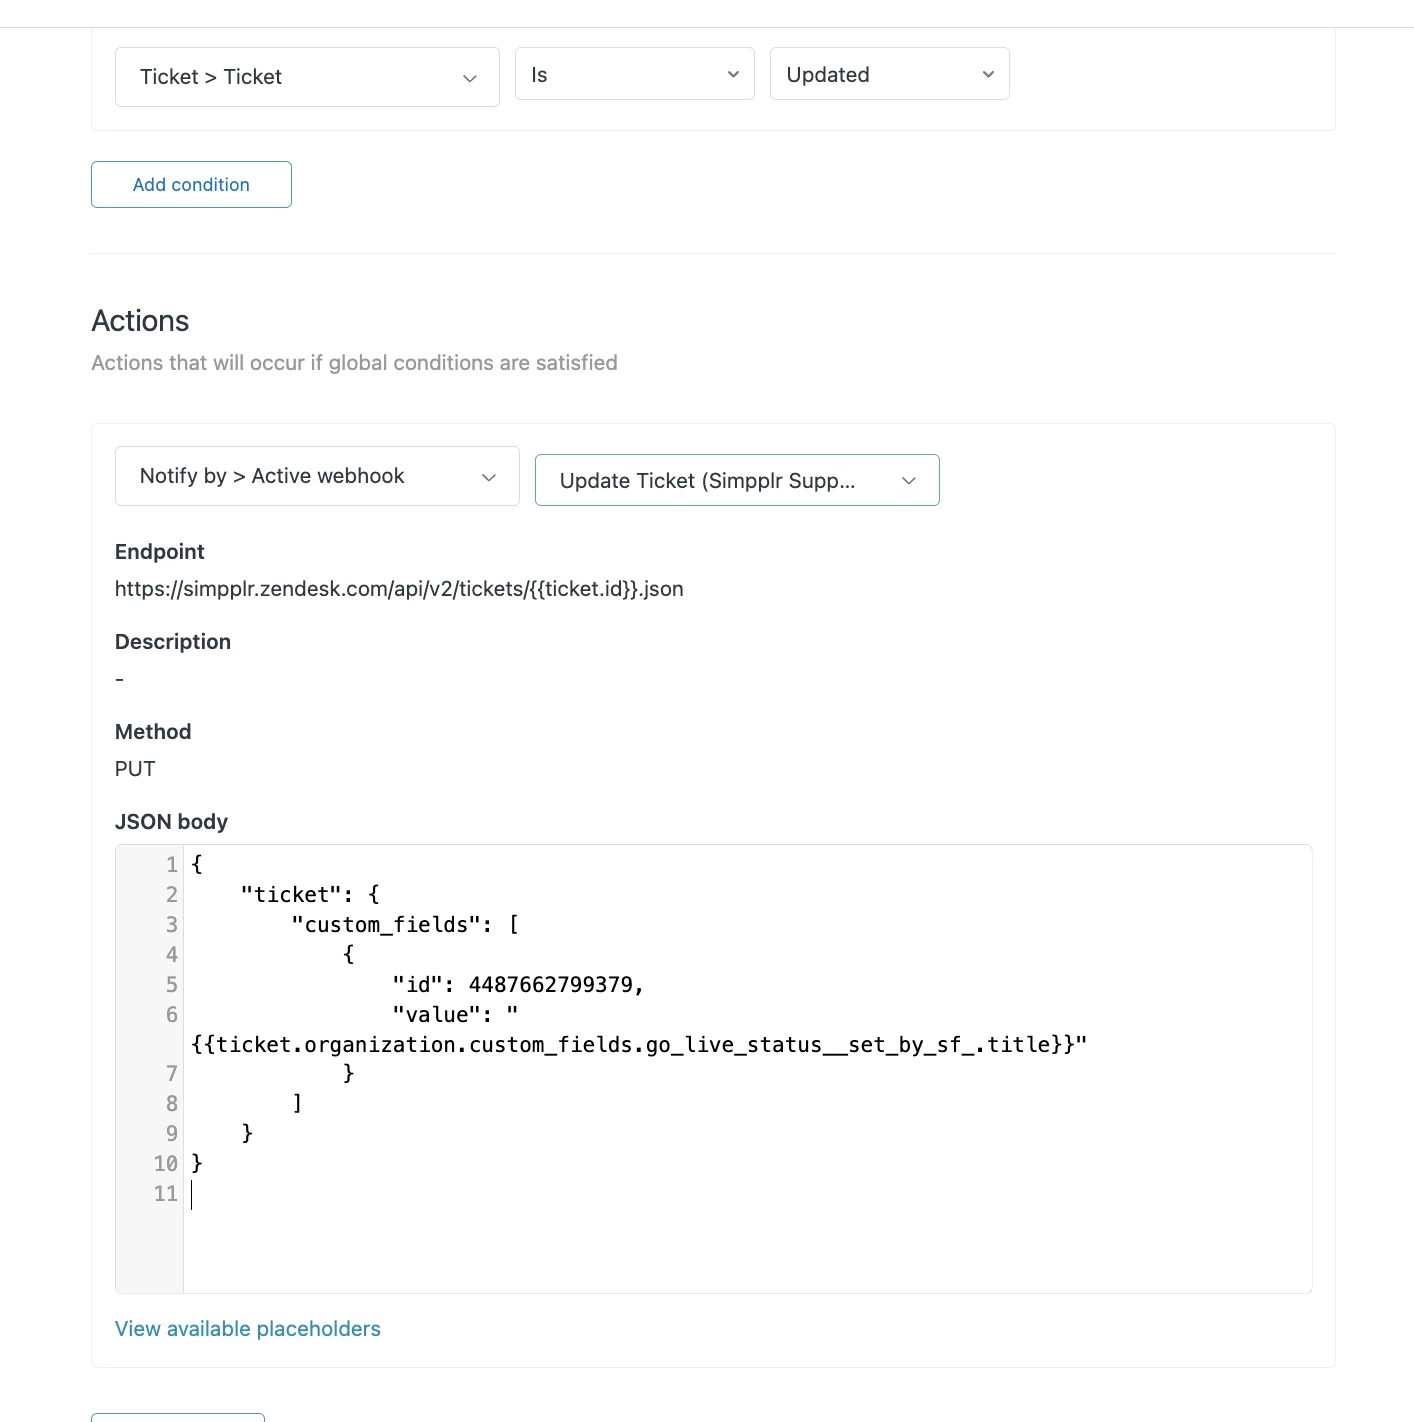Open the View available placeholders link
The width and height of the screenshot is (1414, 1422).
248,1329
